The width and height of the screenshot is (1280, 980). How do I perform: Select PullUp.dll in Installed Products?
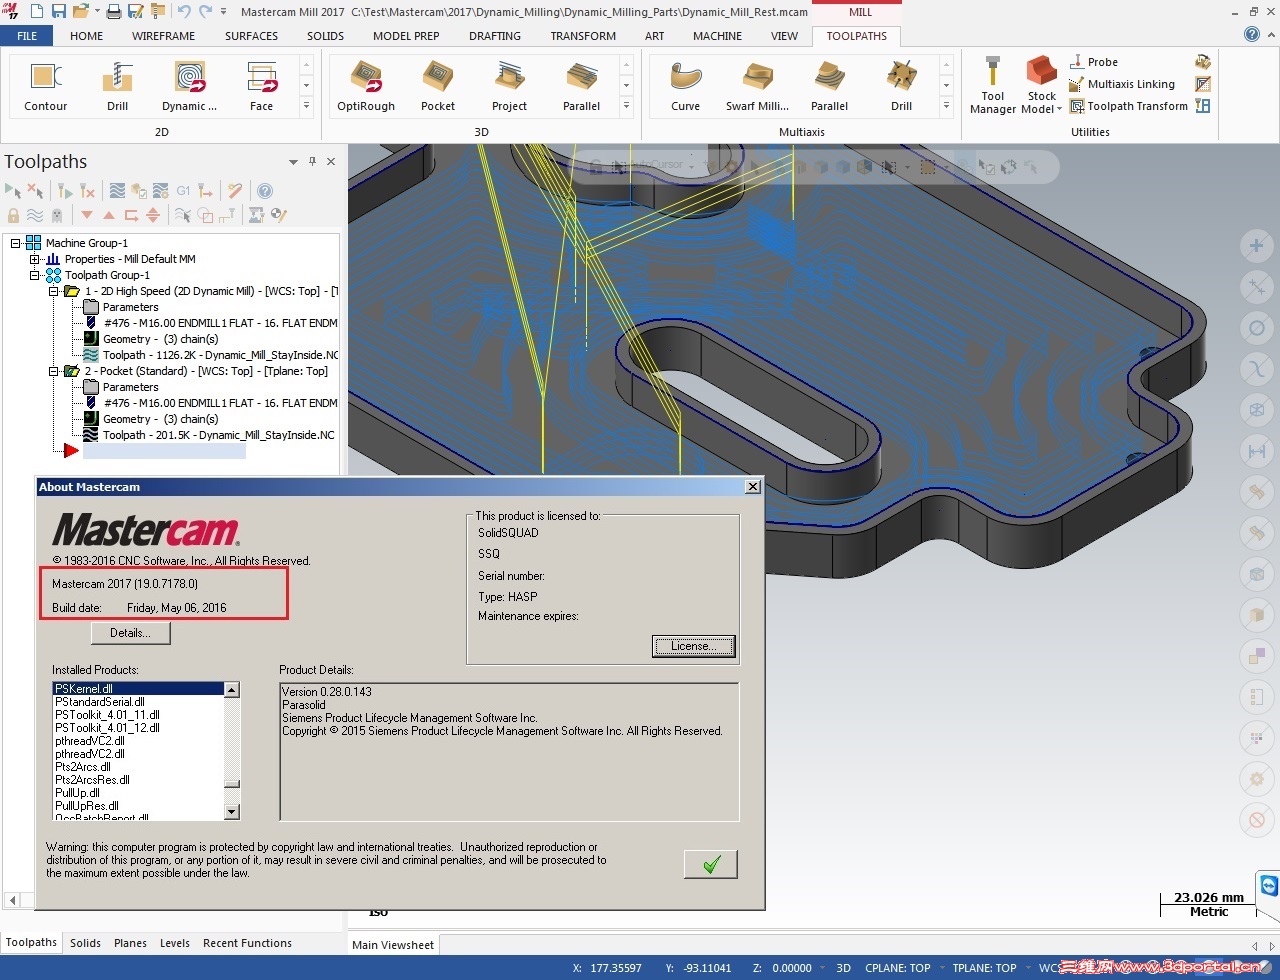point(77,793)
